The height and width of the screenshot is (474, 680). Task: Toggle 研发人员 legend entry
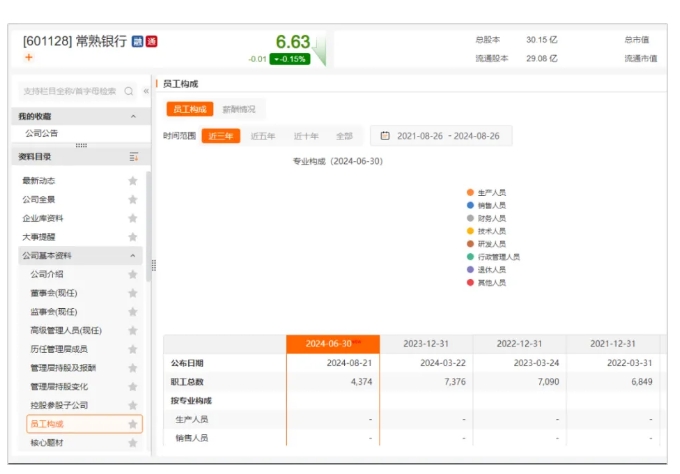point(486,244)
